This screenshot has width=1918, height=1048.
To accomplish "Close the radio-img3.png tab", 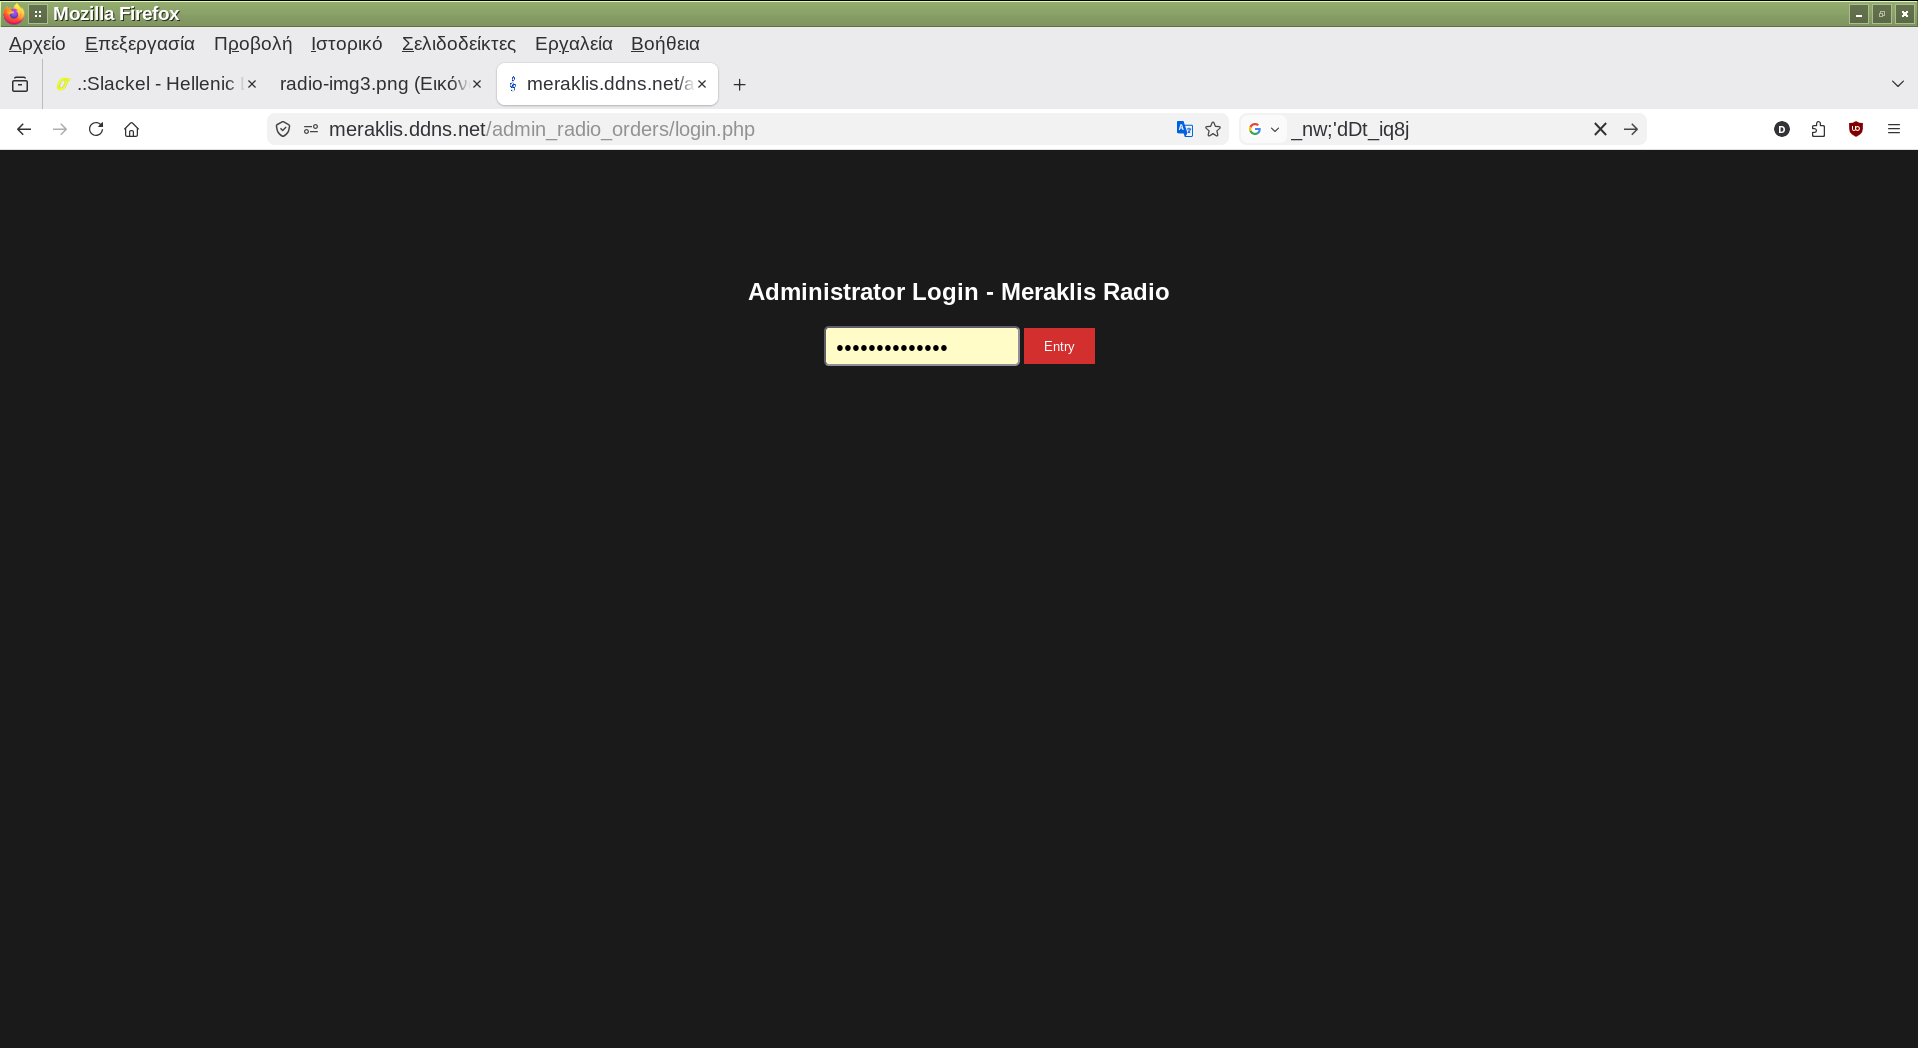I will coord(477,84).
